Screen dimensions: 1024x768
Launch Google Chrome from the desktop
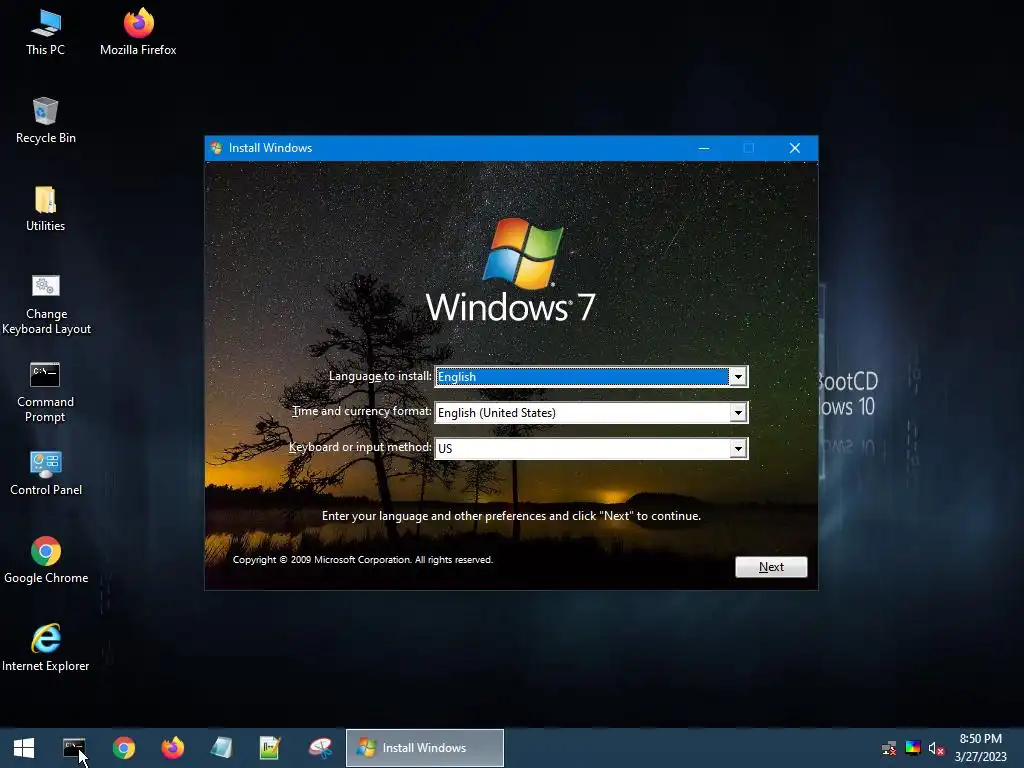[x=46, y=561]
